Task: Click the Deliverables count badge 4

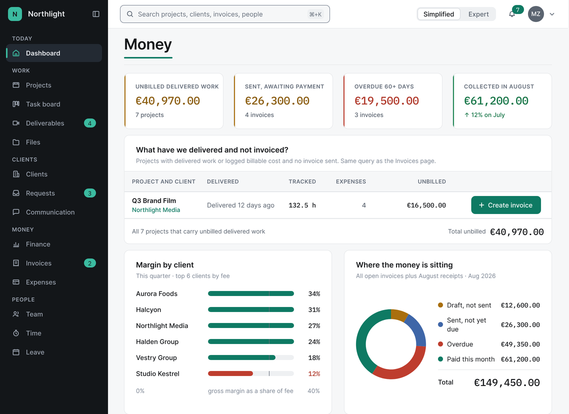Action: coord(90,123)
